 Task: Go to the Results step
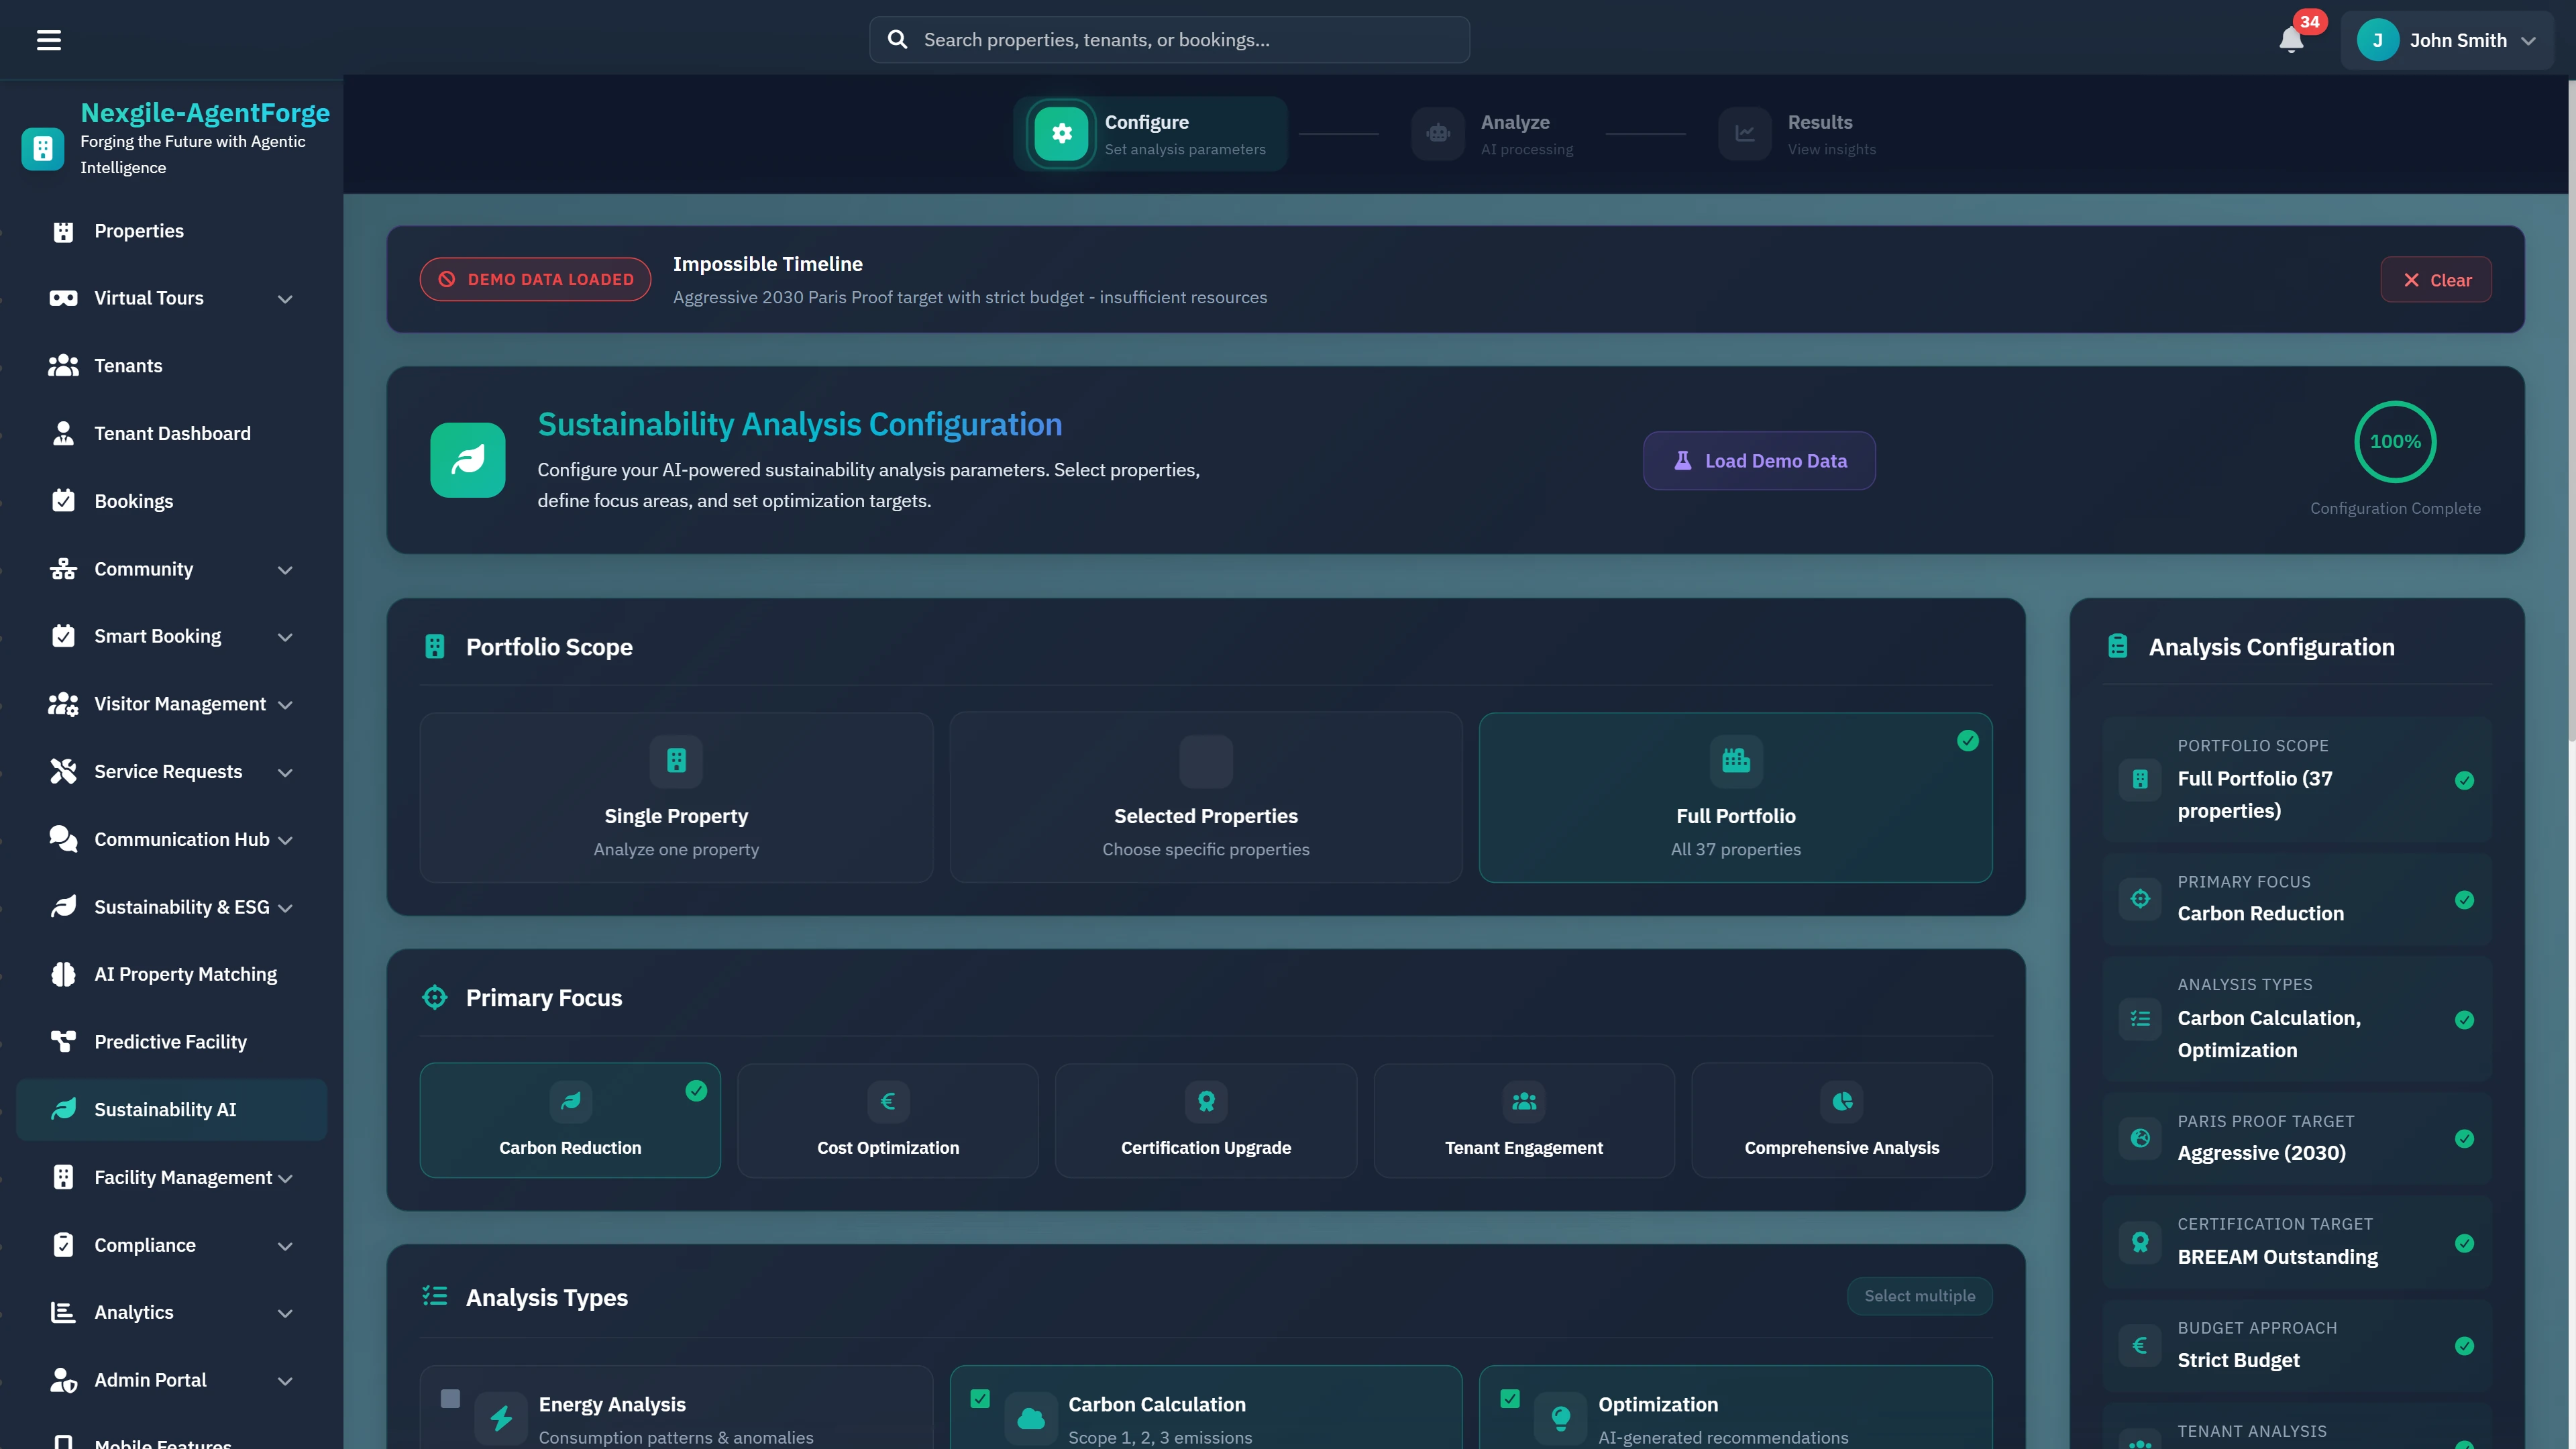1798,134
